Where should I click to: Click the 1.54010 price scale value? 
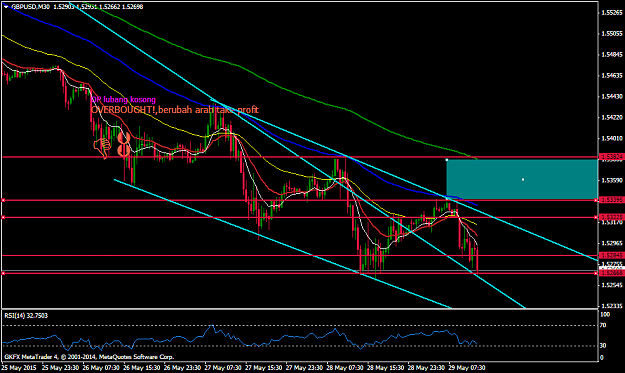(612, 138)
